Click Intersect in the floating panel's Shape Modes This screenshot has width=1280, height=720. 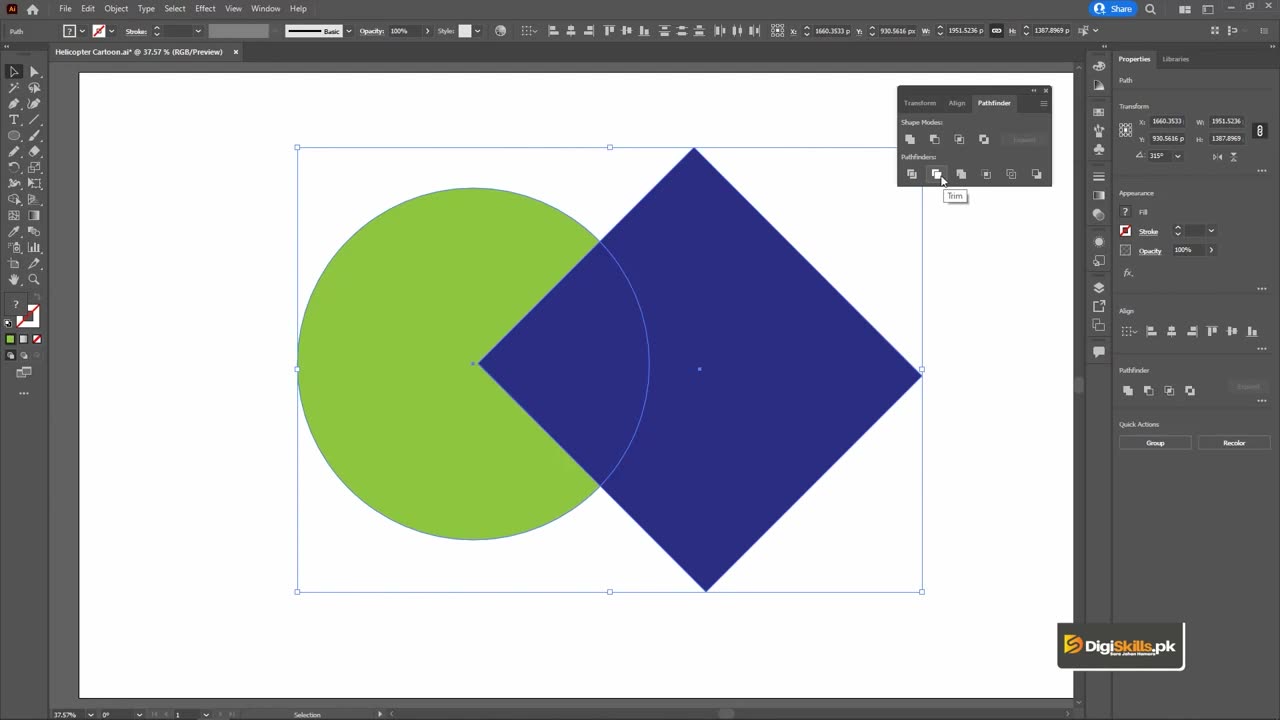(959, 139)
